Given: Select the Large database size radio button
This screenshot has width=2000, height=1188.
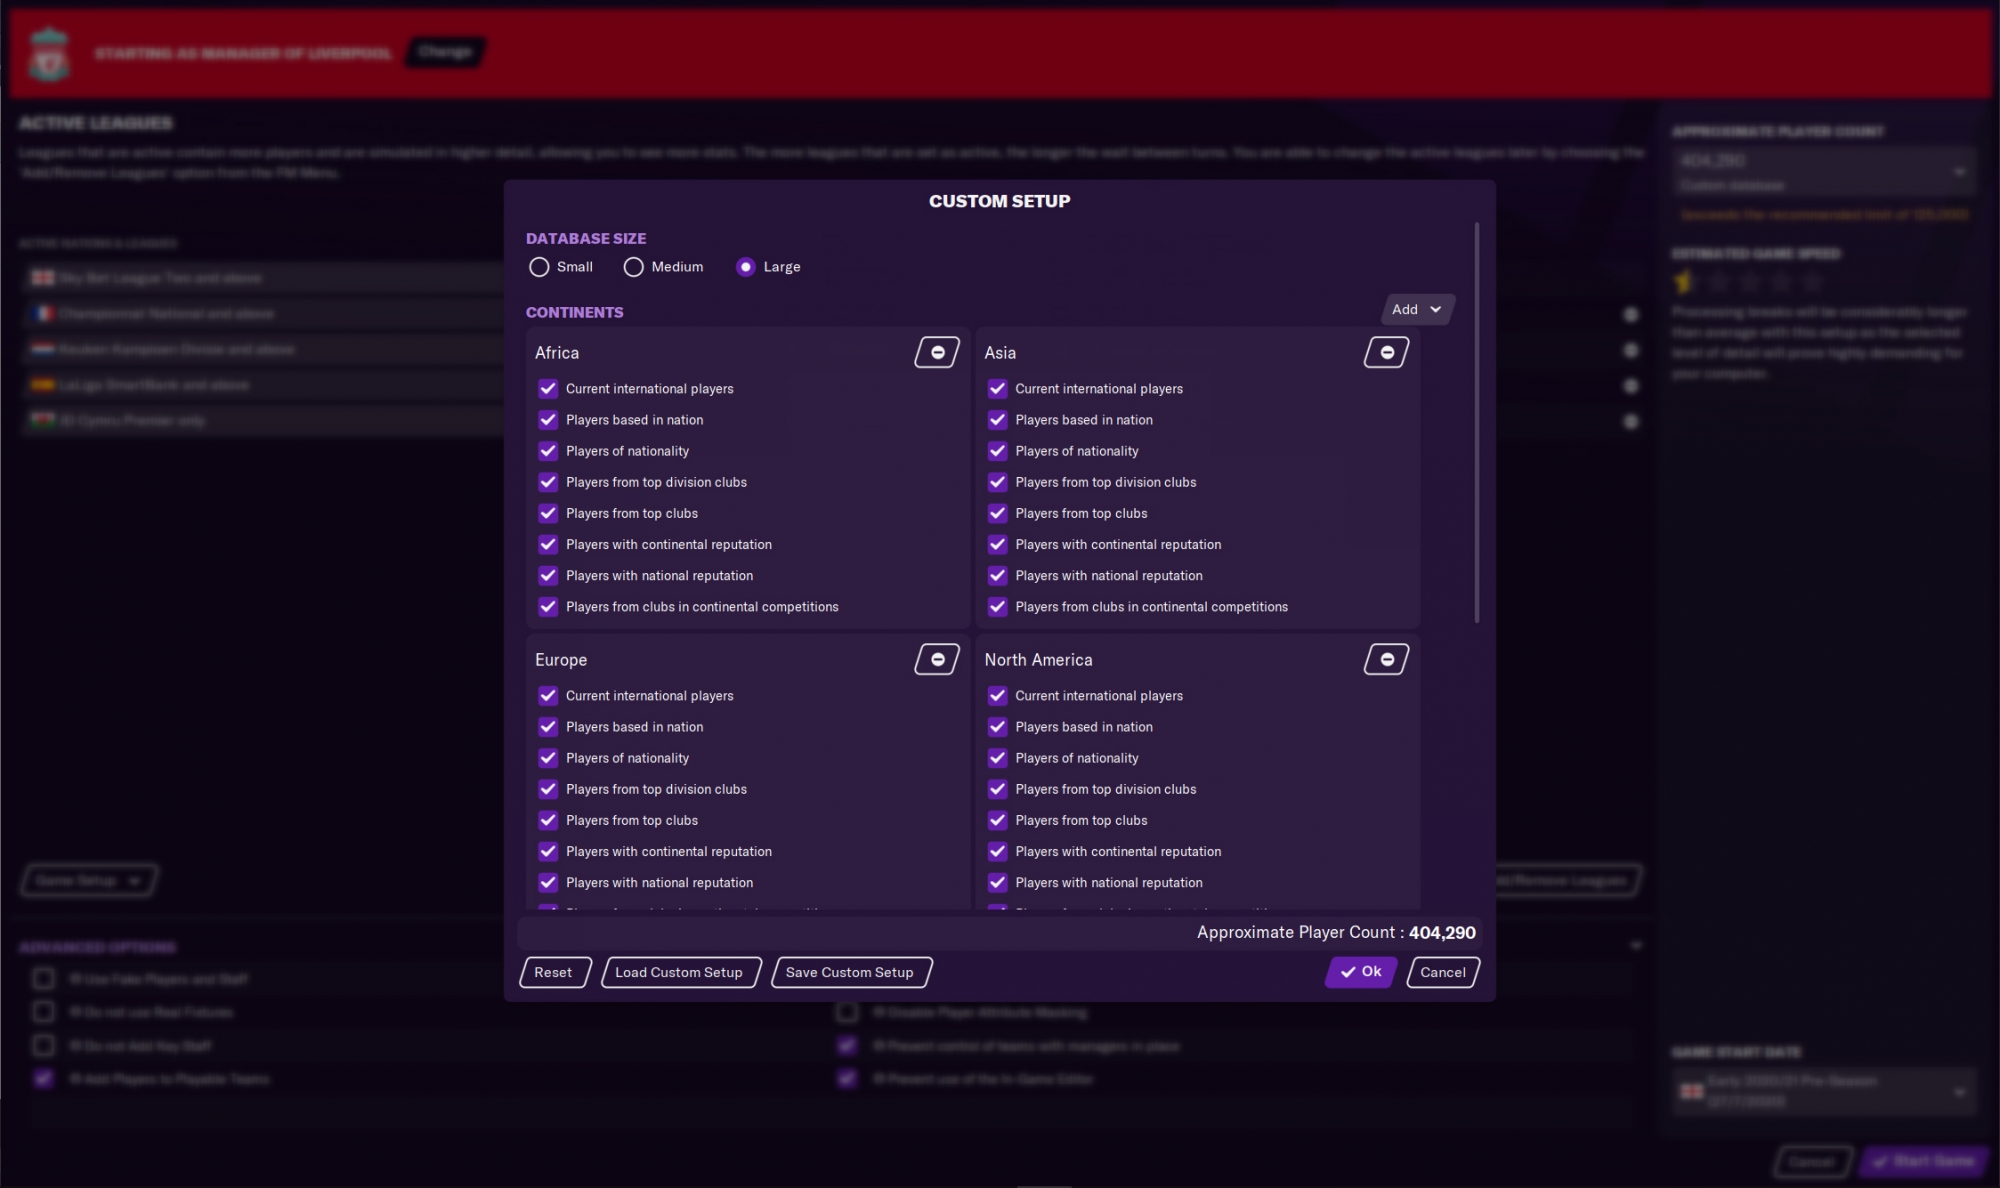Looking at the screenshot, I should tap(744, 266).
